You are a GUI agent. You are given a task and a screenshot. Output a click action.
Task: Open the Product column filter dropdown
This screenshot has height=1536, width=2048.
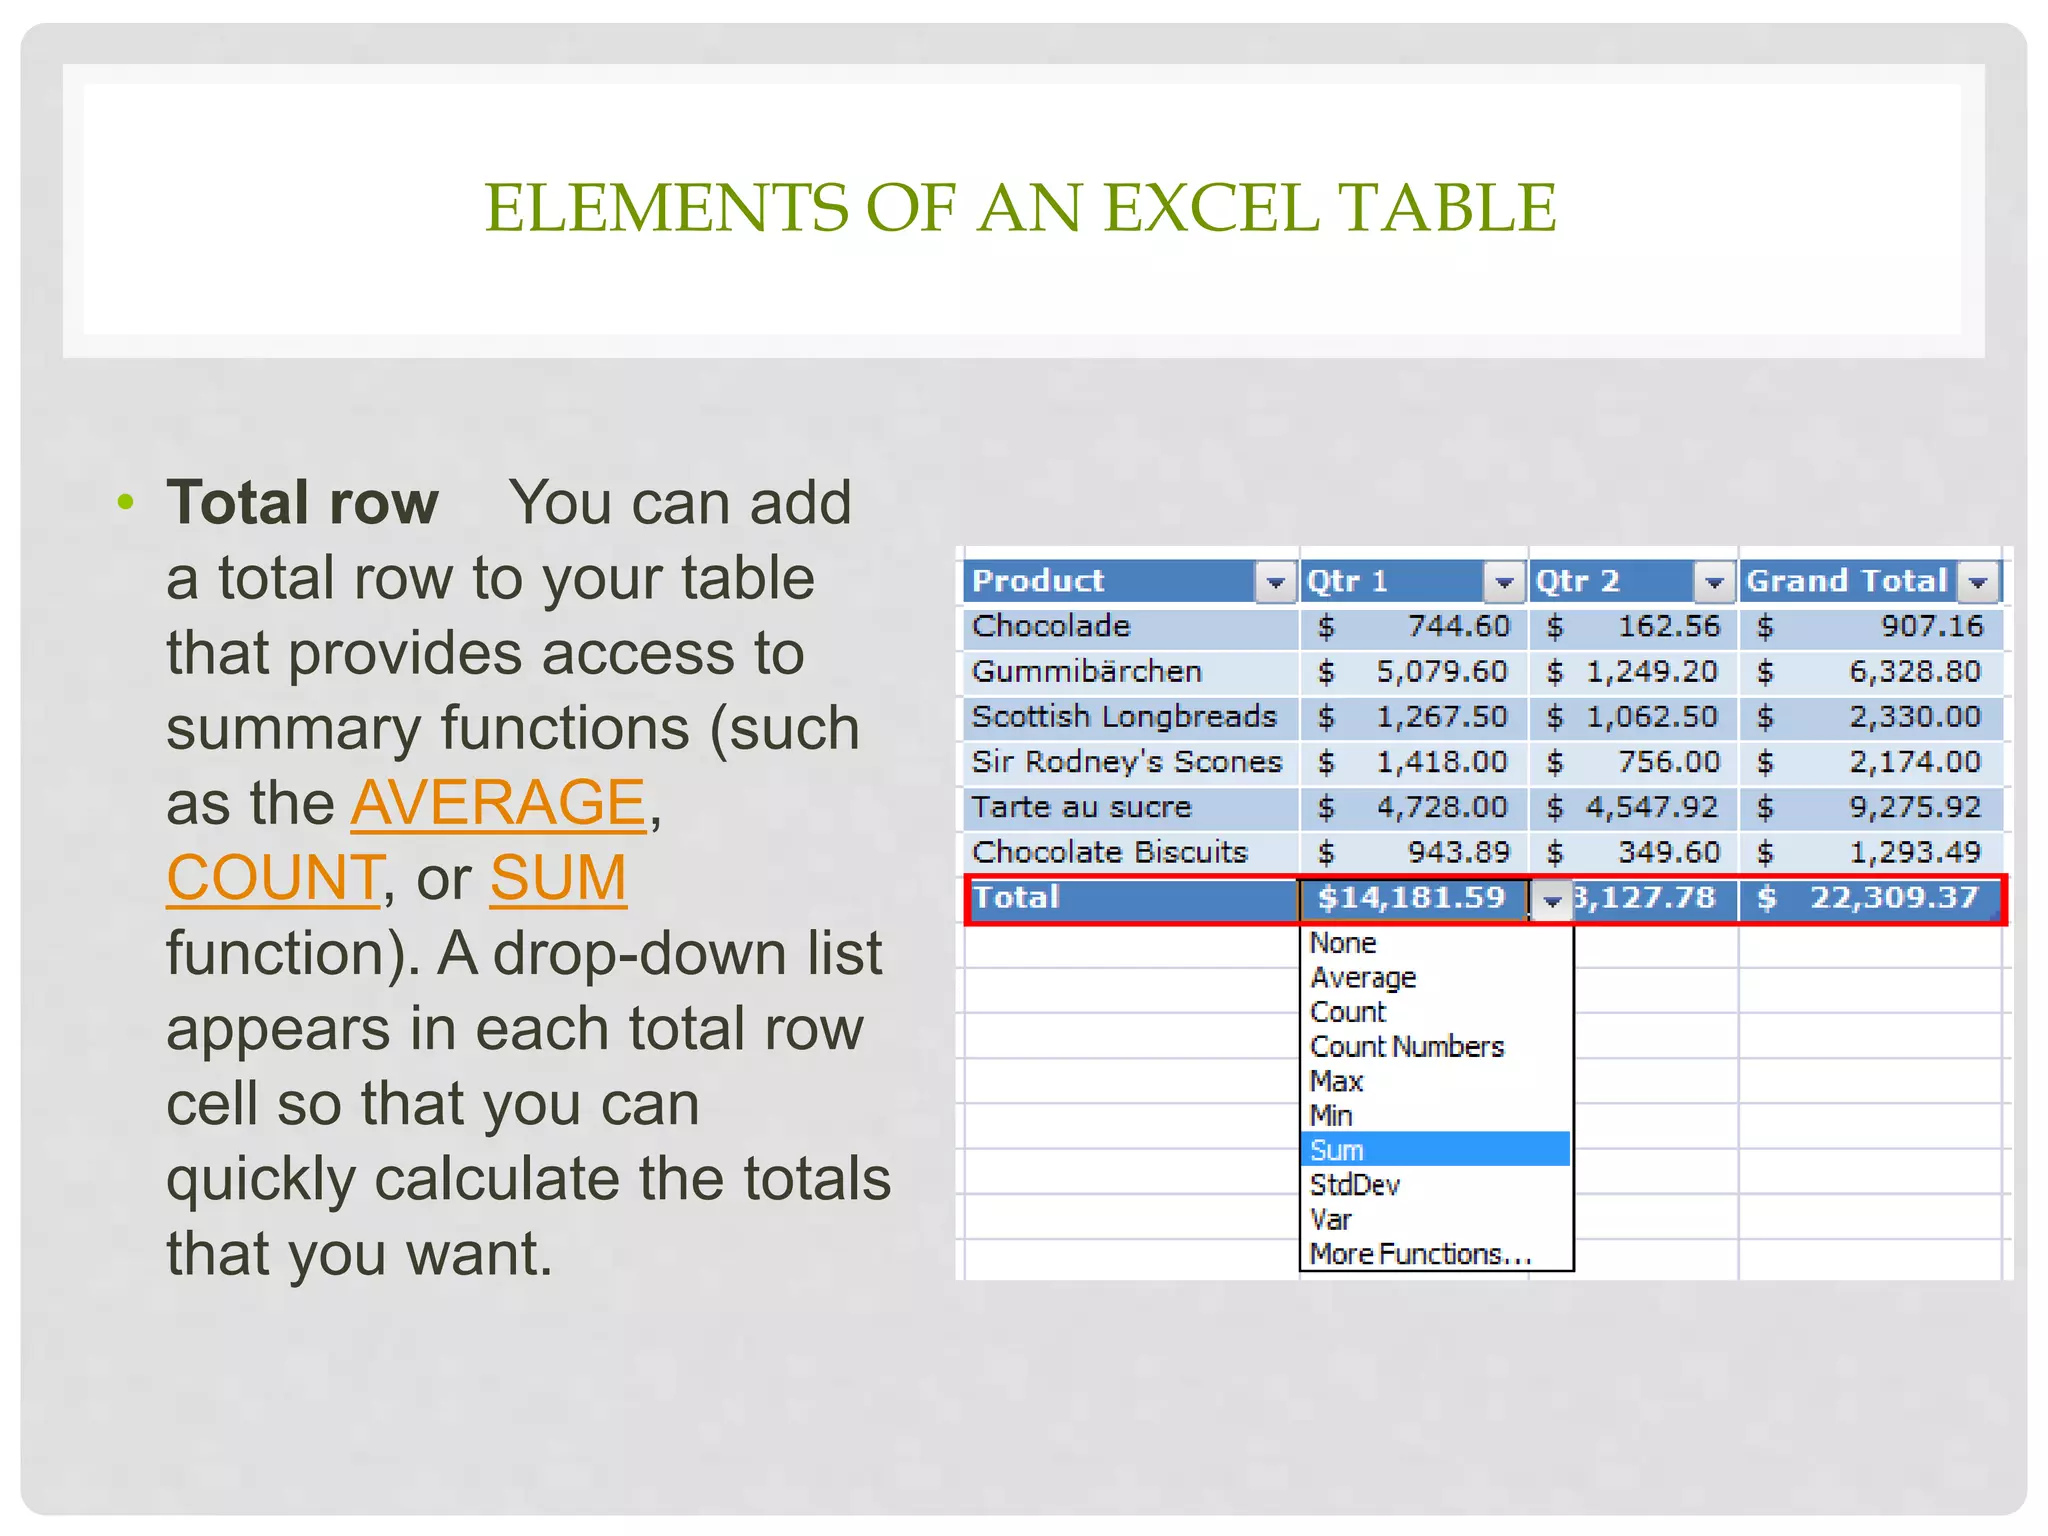coord(1275,582)
